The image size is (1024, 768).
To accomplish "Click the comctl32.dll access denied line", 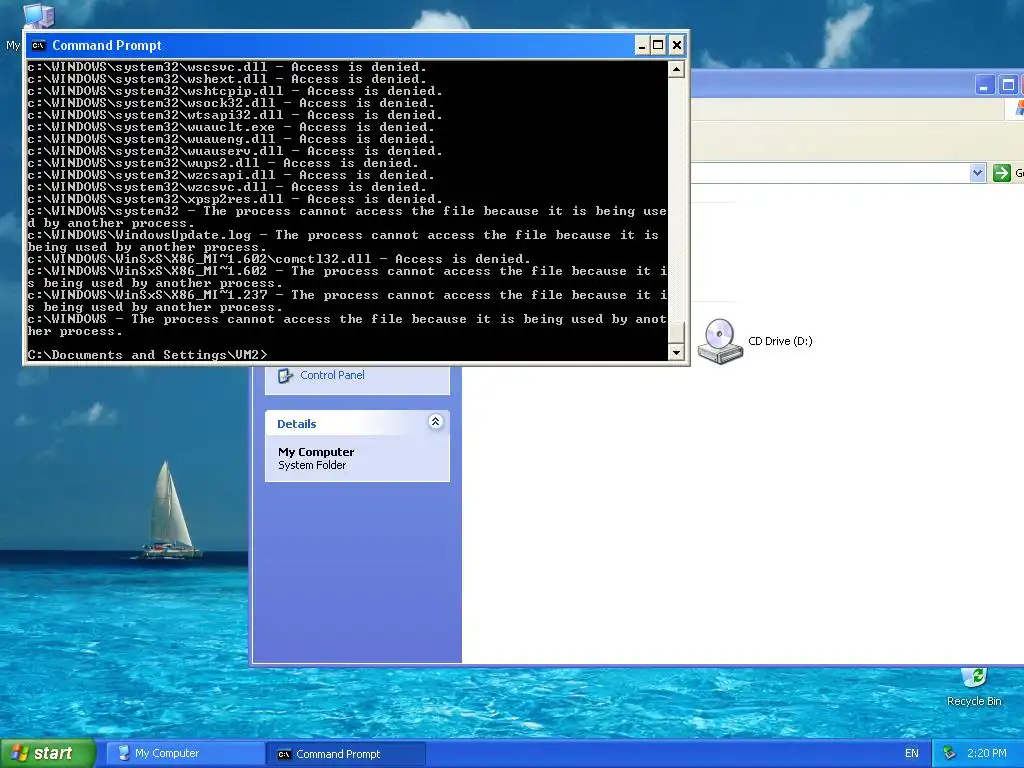I will pyautogui.click(x=279, y=259).
